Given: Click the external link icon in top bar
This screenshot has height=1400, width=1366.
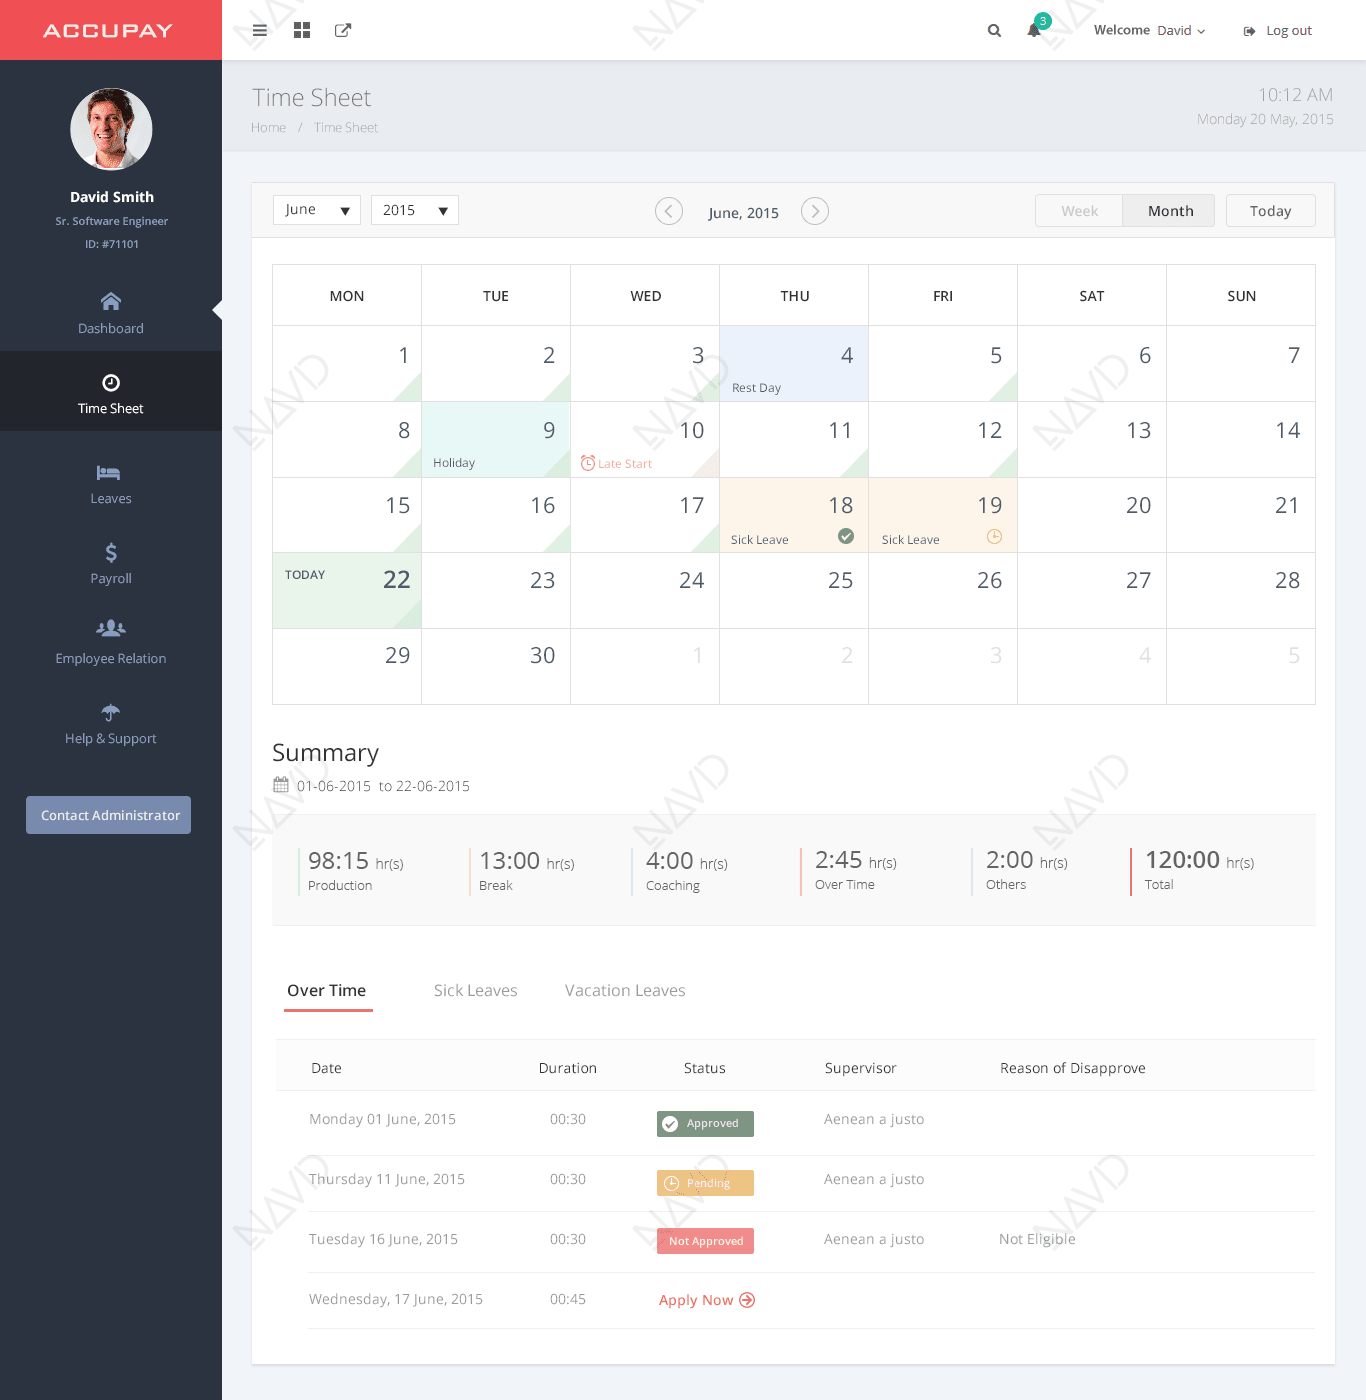Looking at the screenshot, I should point(343,30).
